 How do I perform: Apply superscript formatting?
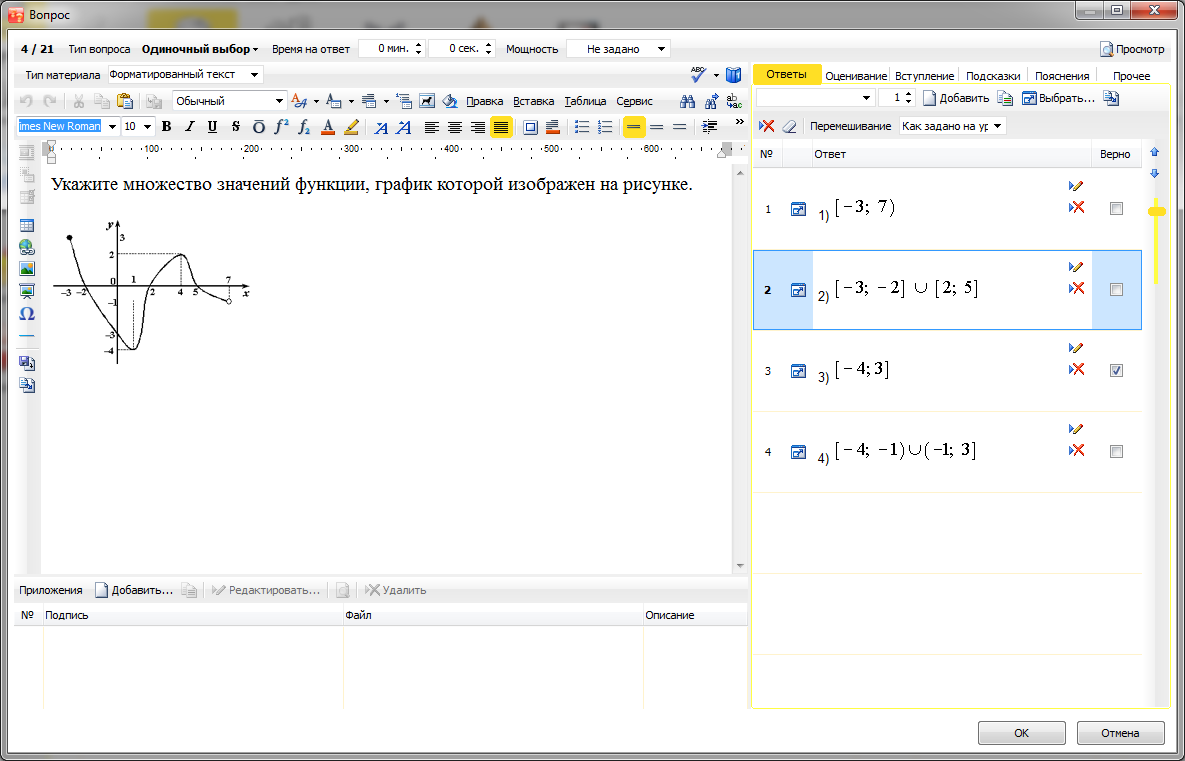[281, 127]
